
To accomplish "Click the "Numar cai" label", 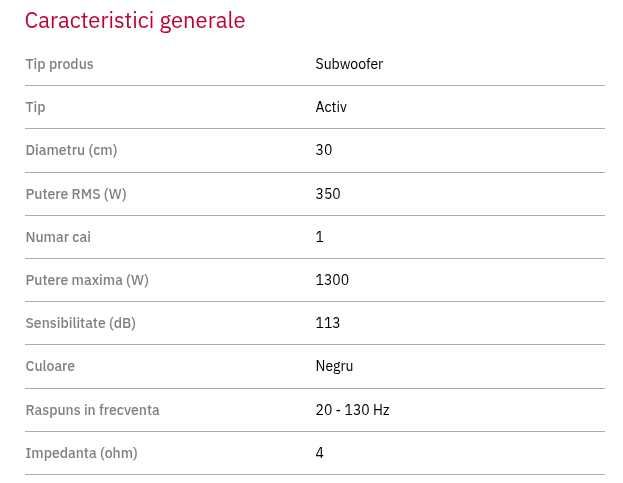I will [x=58, y=237].
